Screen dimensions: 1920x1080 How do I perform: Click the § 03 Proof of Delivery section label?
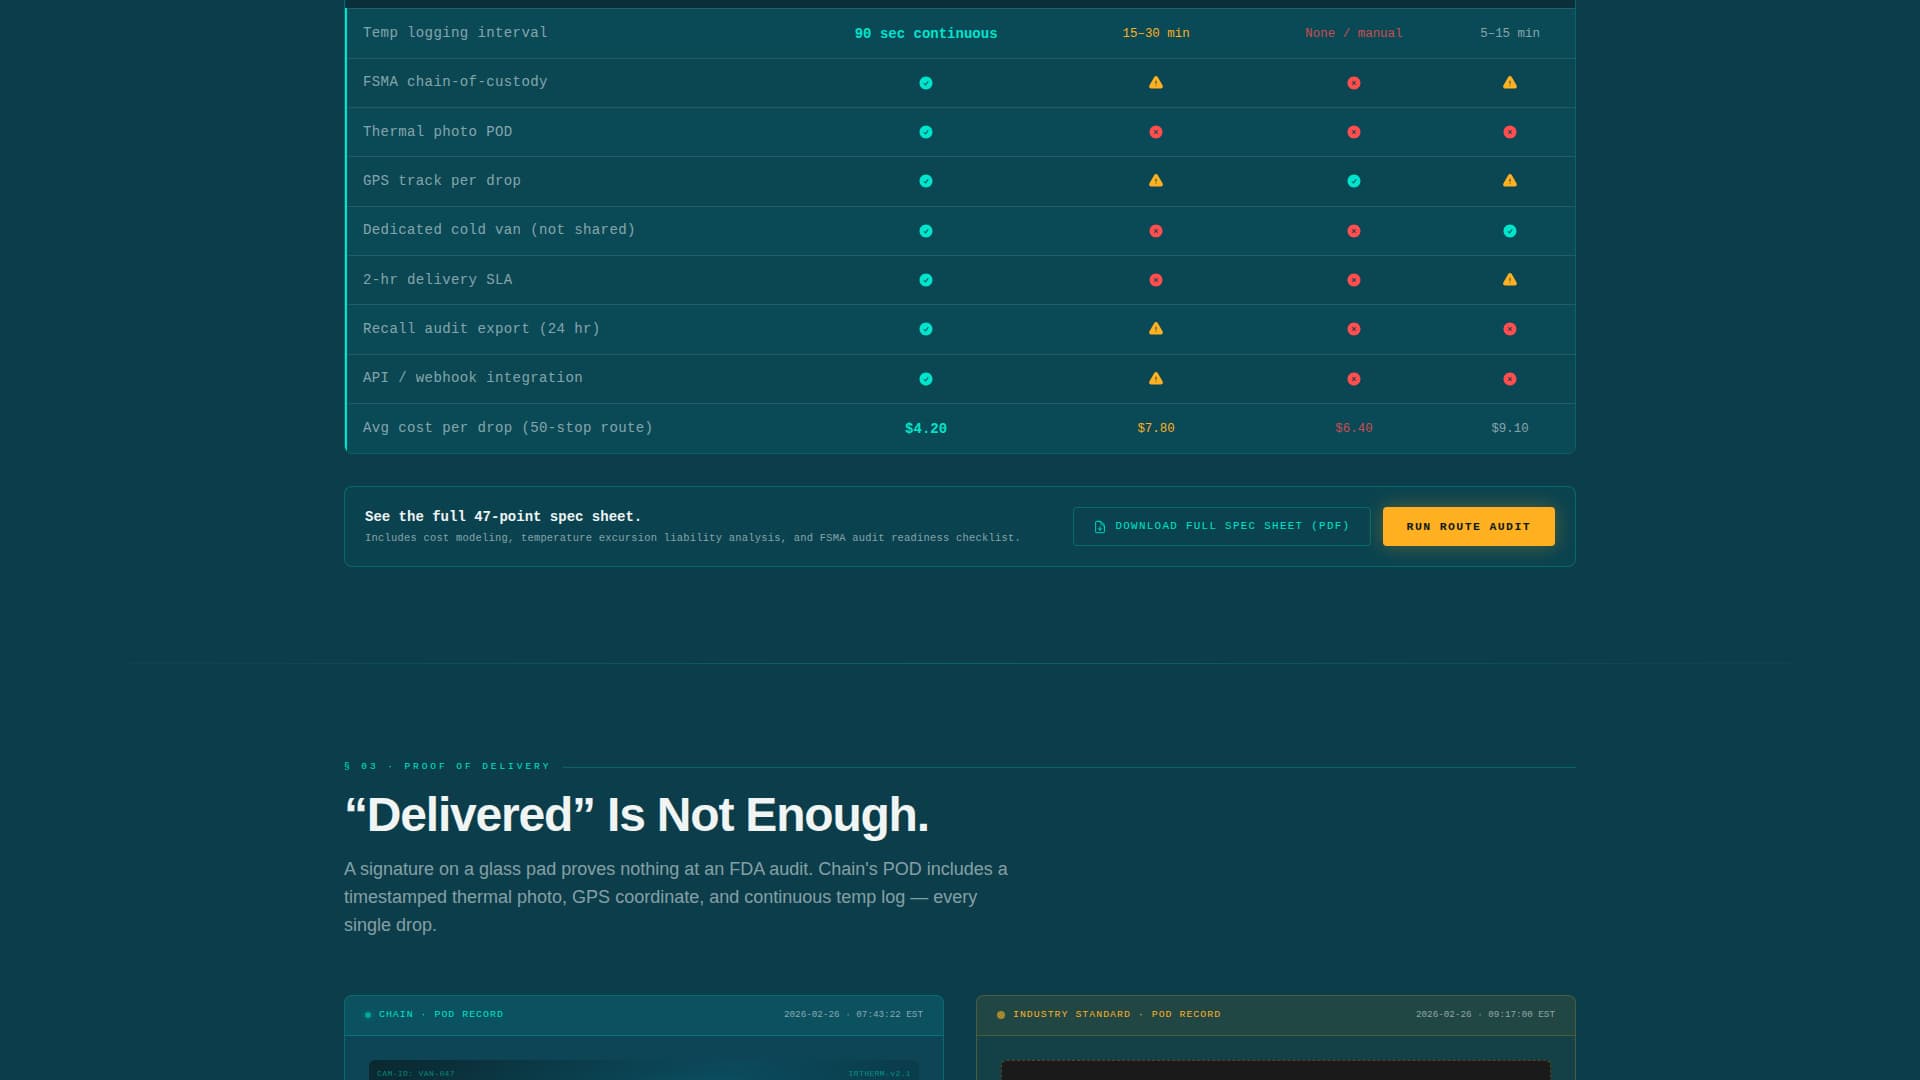pos(447,766)
